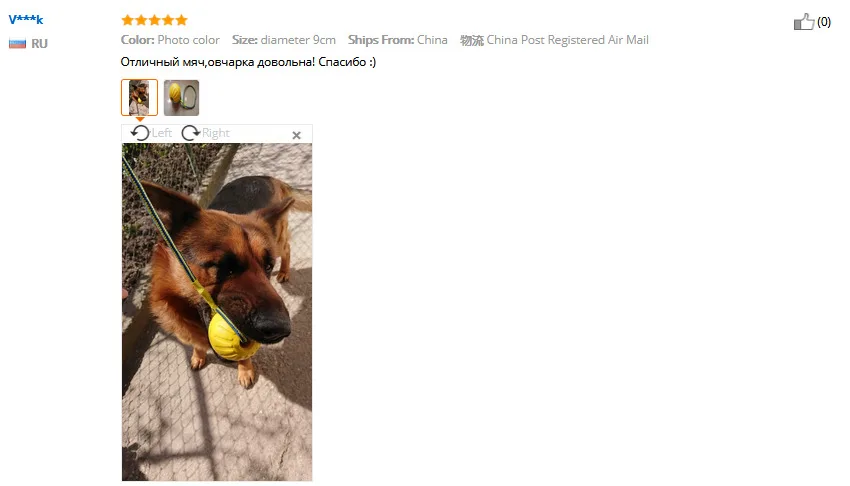Image resolution: width=850 pixels, height=486 pixels.
Task: Click the enlarged German shepherd photo
Action: pos(217,312)
